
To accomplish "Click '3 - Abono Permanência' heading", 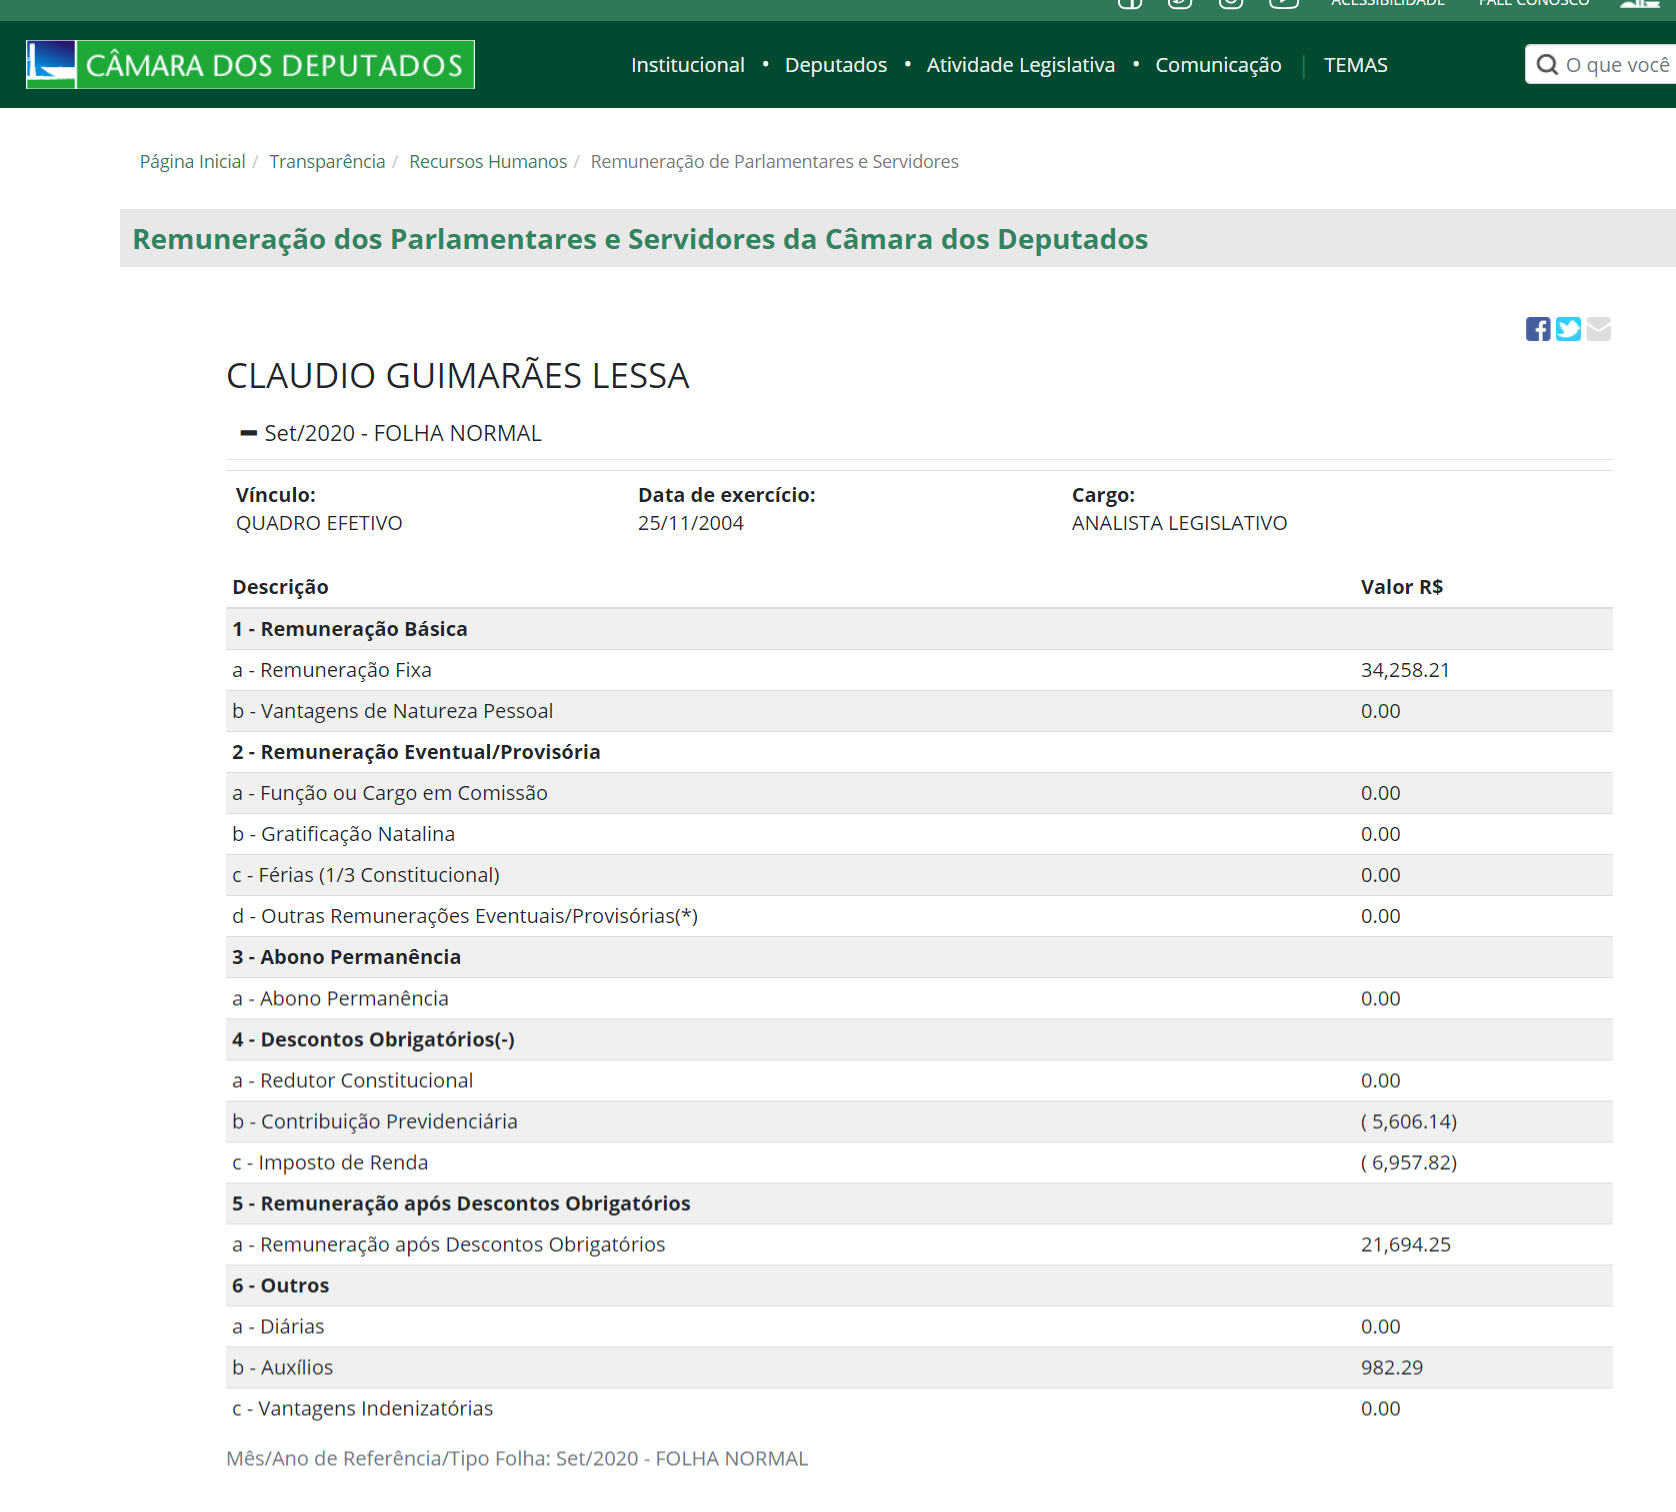I will [346, 957].
